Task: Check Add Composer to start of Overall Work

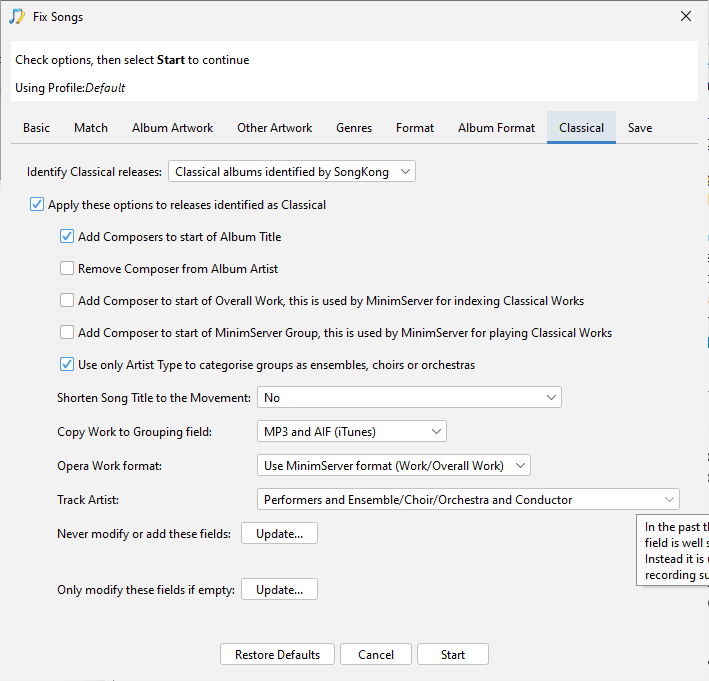Action: (x=67, y=301)
